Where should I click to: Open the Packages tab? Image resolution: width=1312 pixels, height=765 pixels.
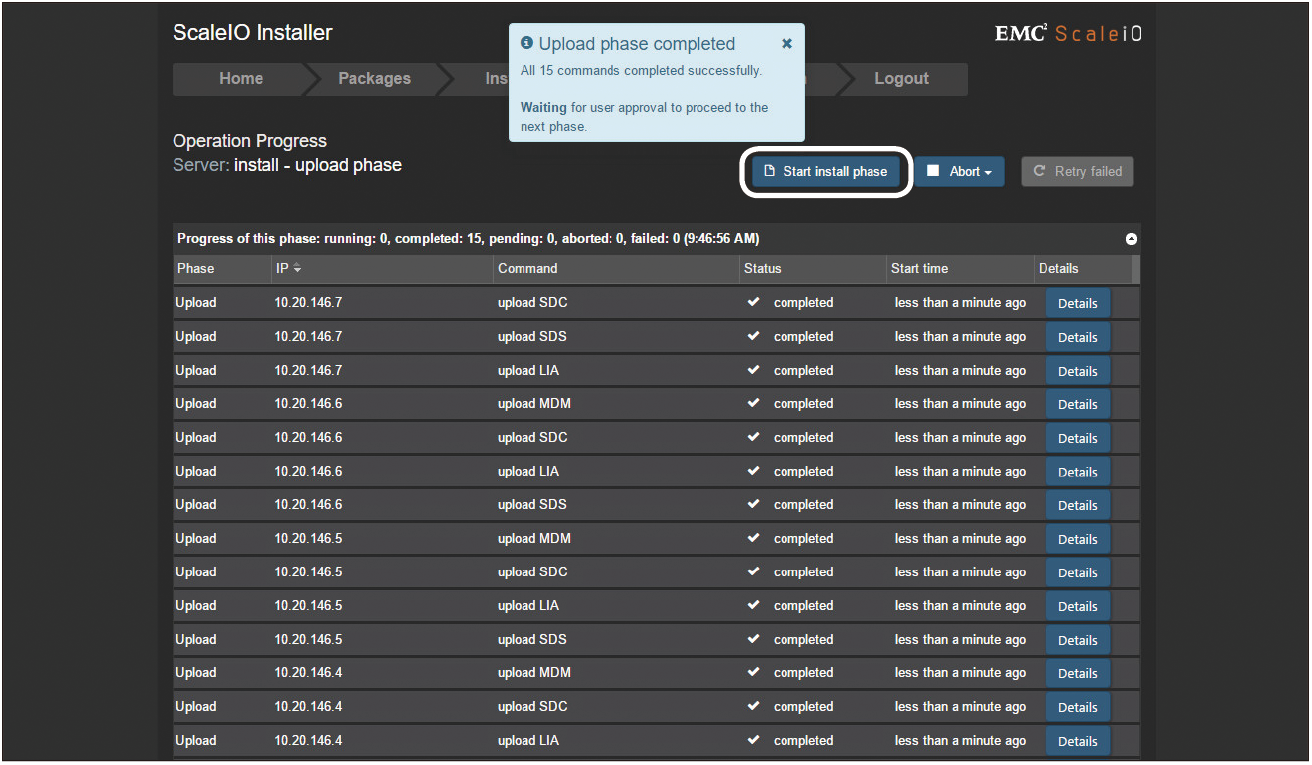[374, 79]
